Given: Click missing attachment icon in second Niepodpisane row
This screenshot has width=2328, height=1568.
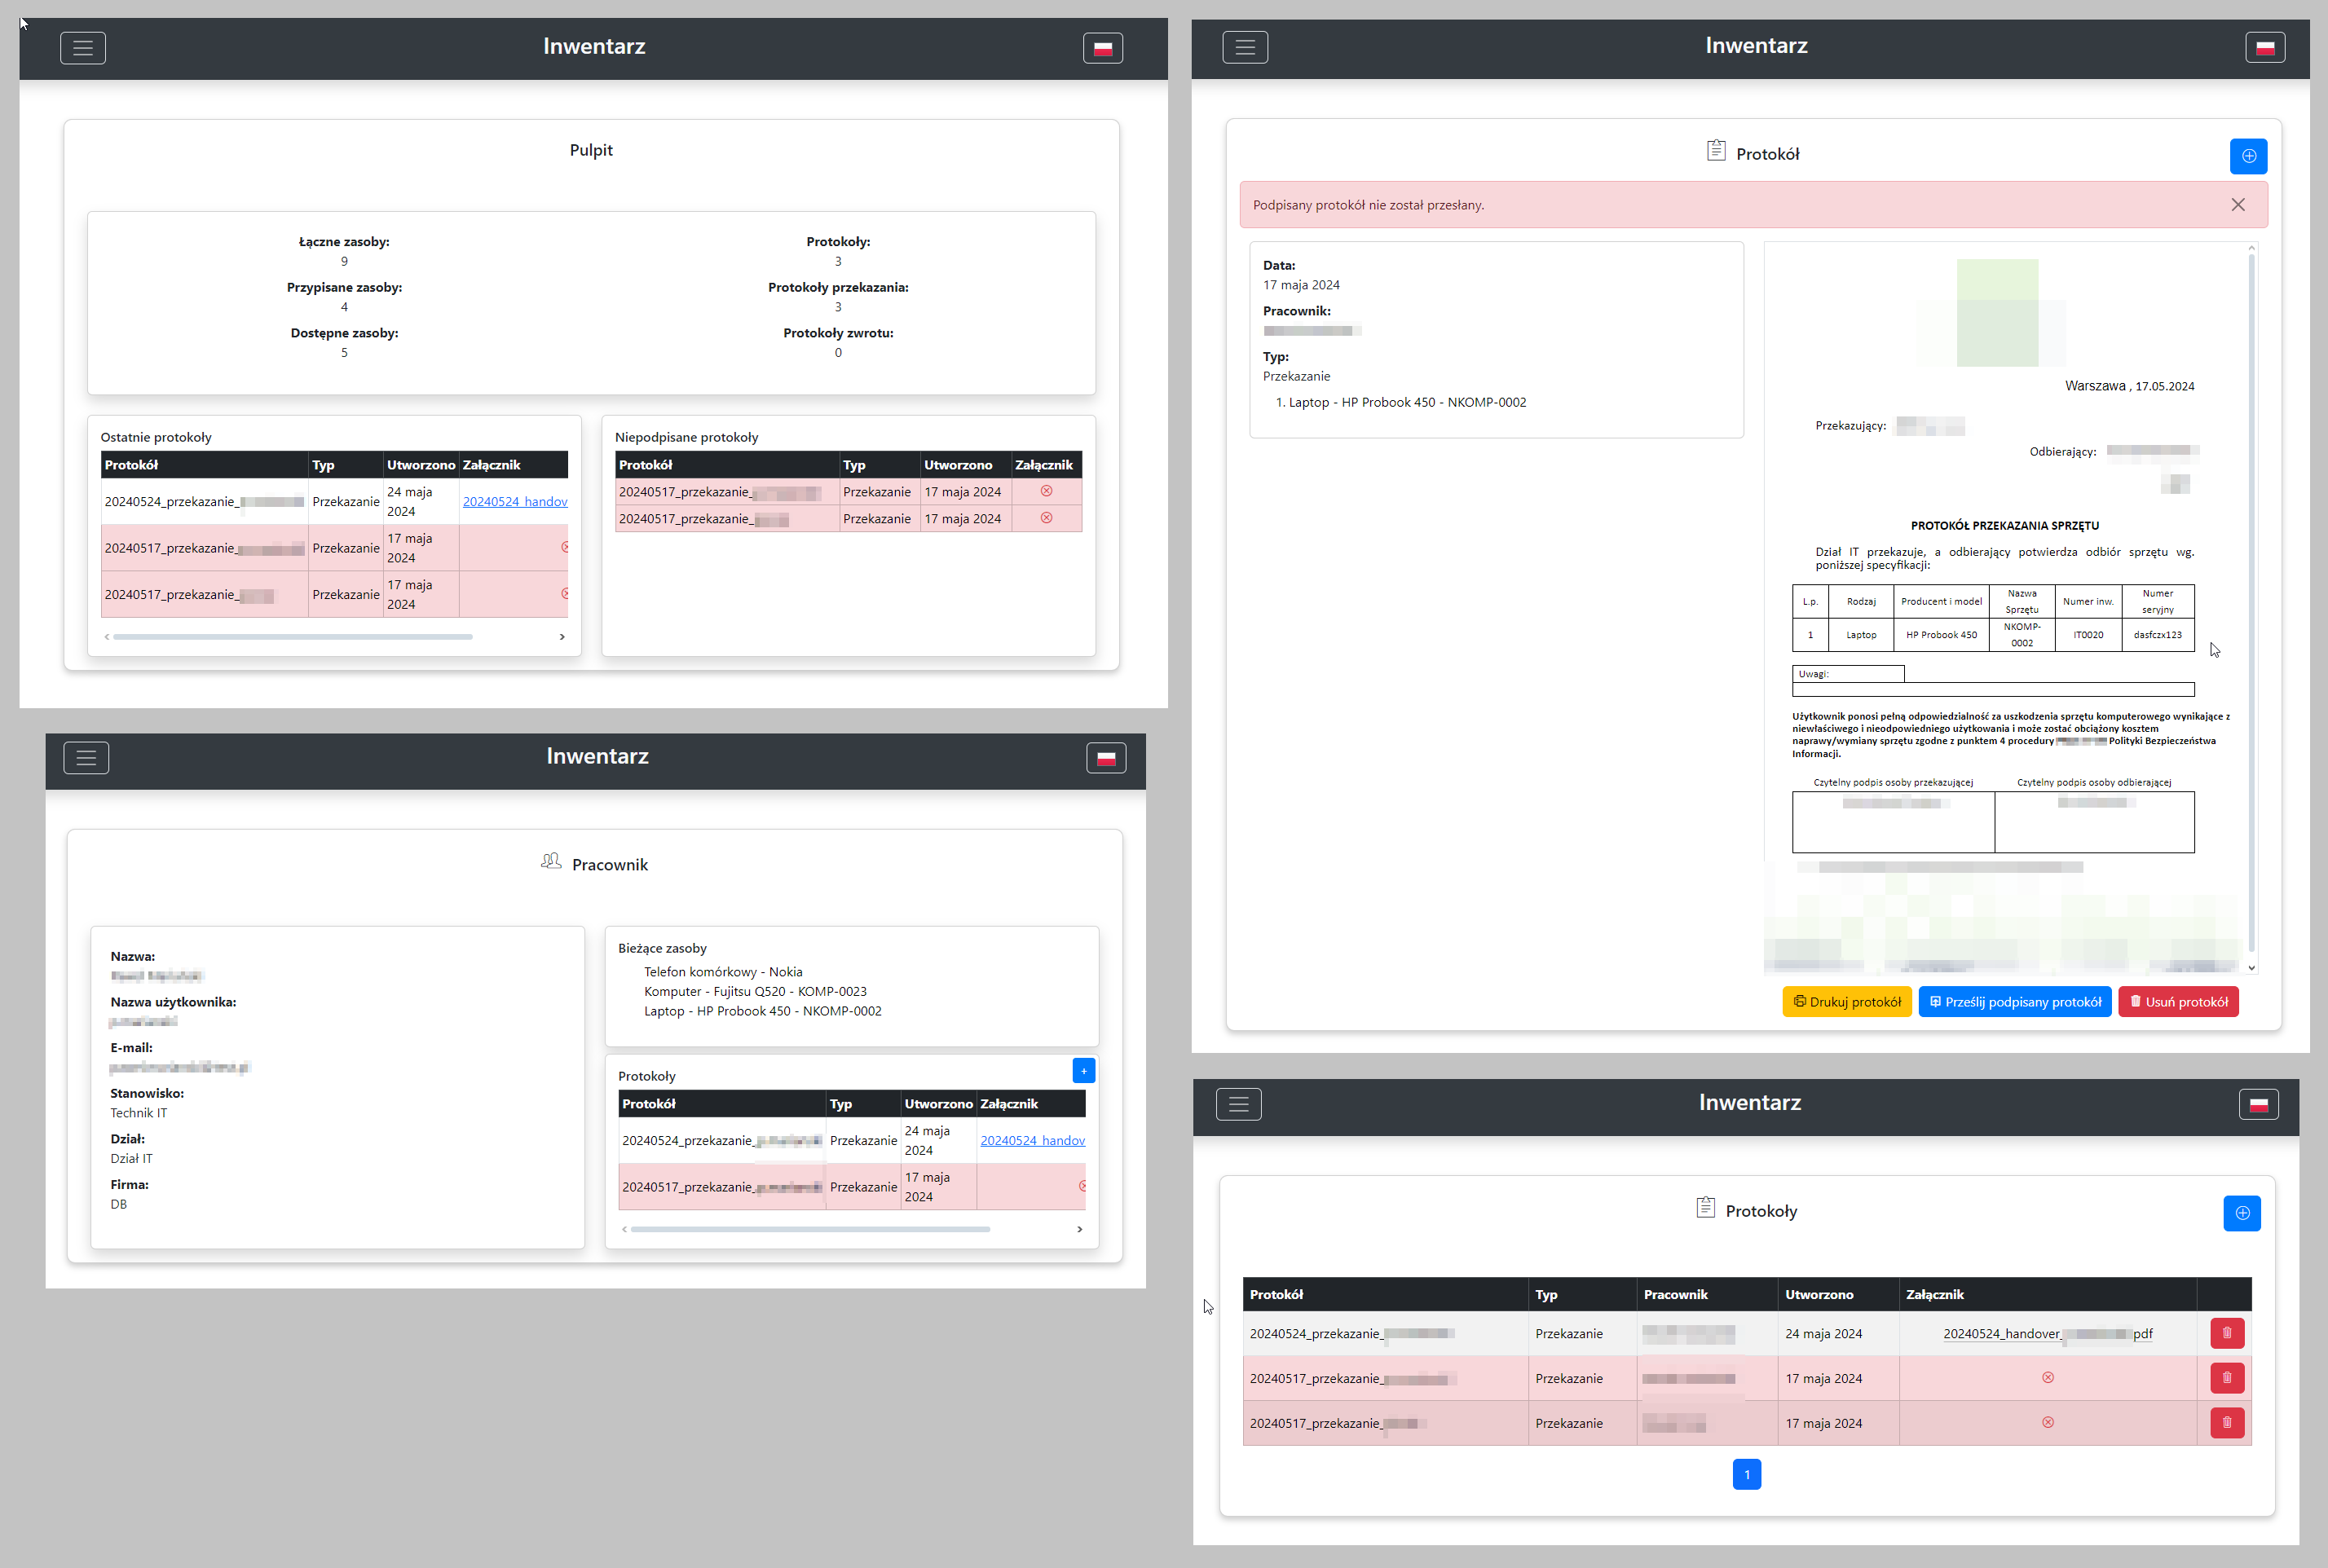Looking at the screenshot, I should coord(1046,518).
